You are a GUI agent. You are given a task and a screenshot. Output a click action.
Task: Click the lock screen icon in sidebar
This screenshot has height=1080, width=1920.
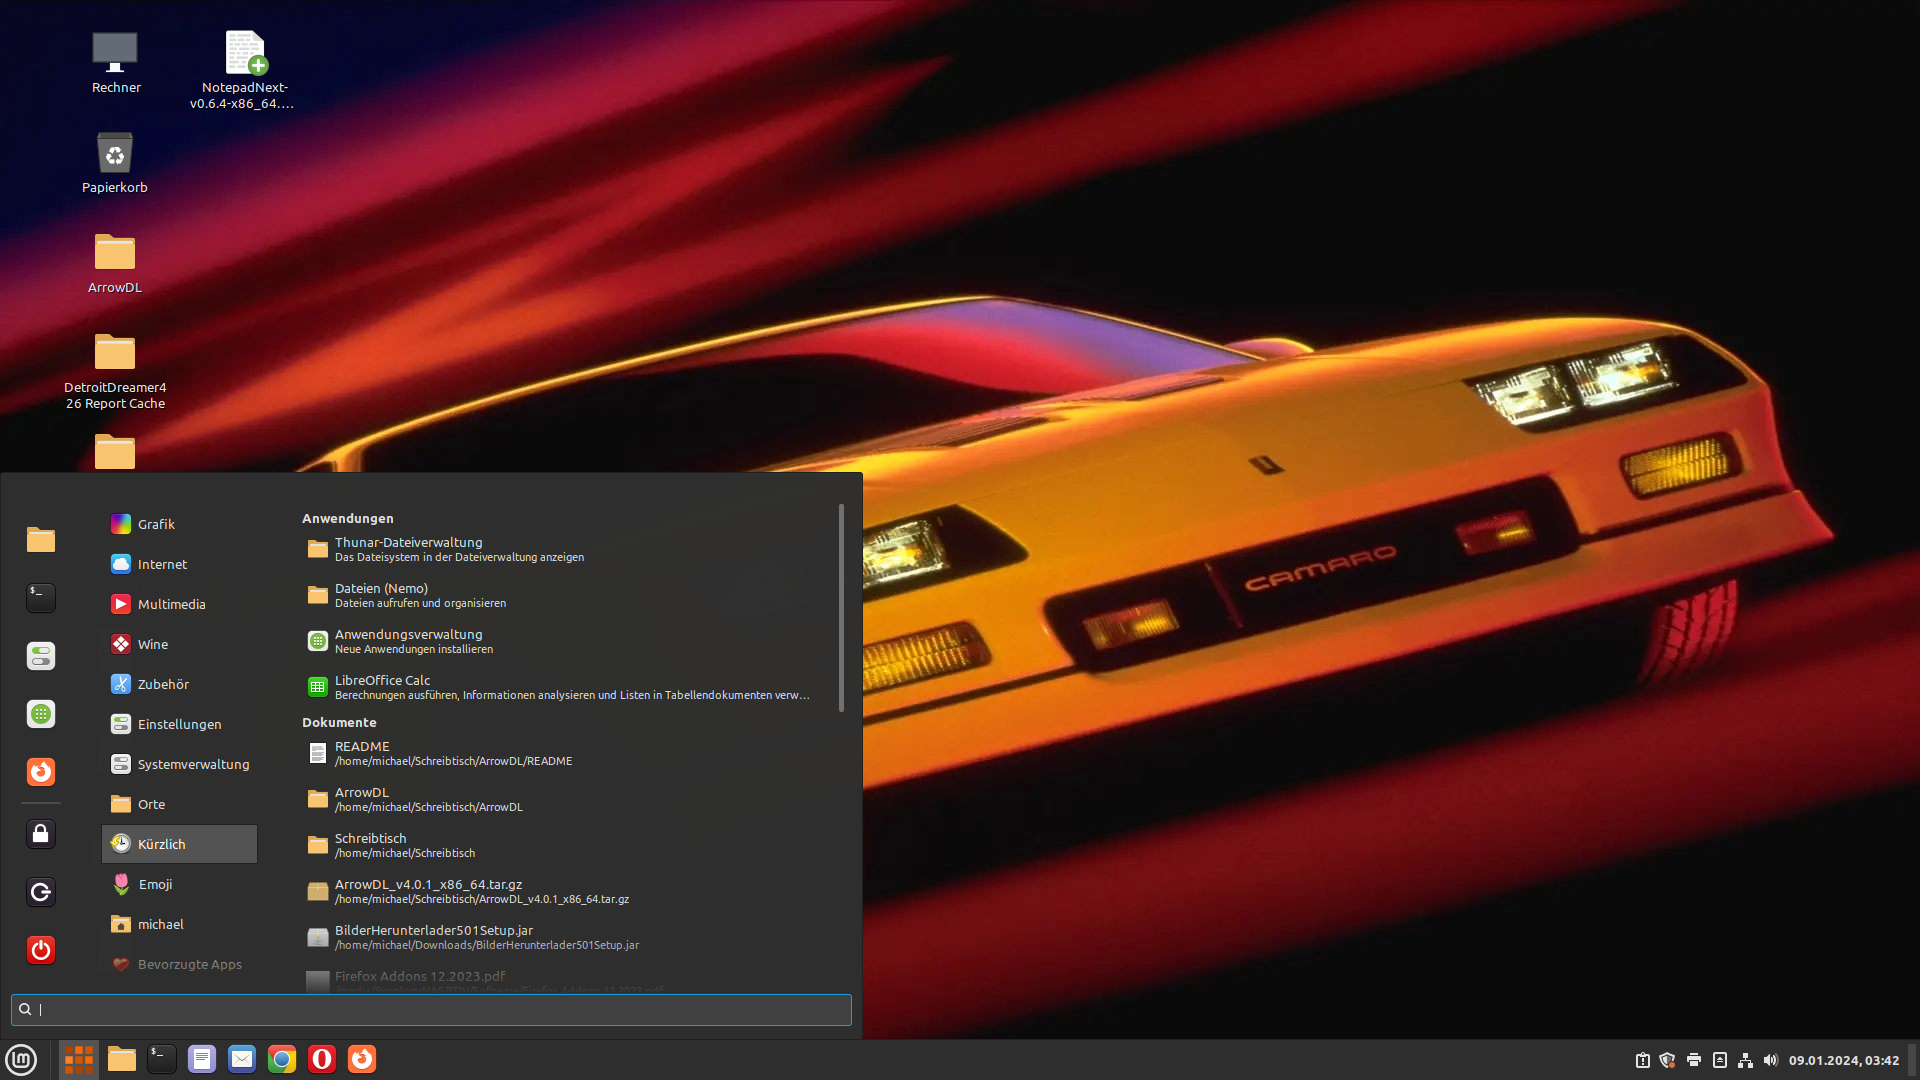coord(41,834)
